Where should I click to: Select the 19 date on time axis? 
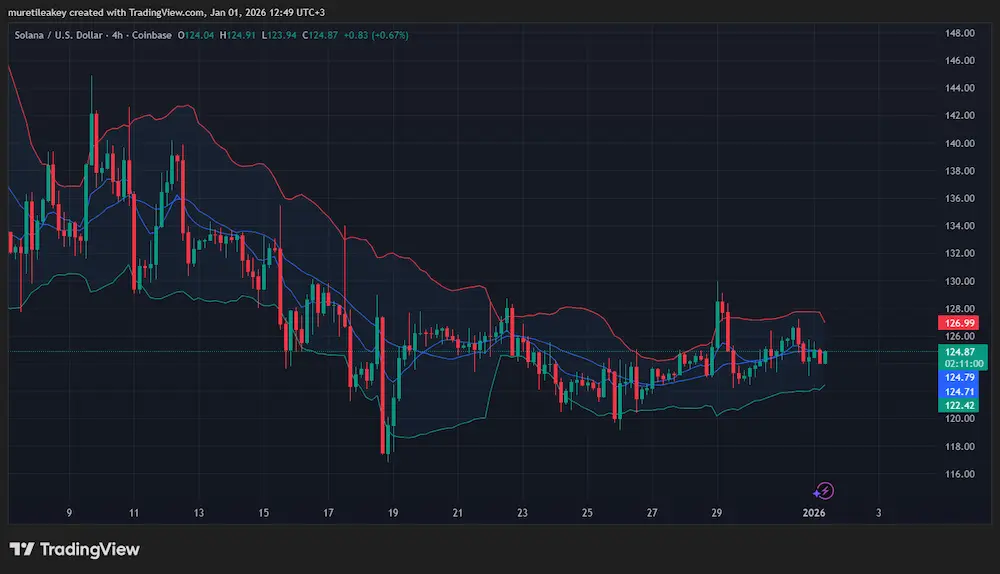[x=393, y=513]
